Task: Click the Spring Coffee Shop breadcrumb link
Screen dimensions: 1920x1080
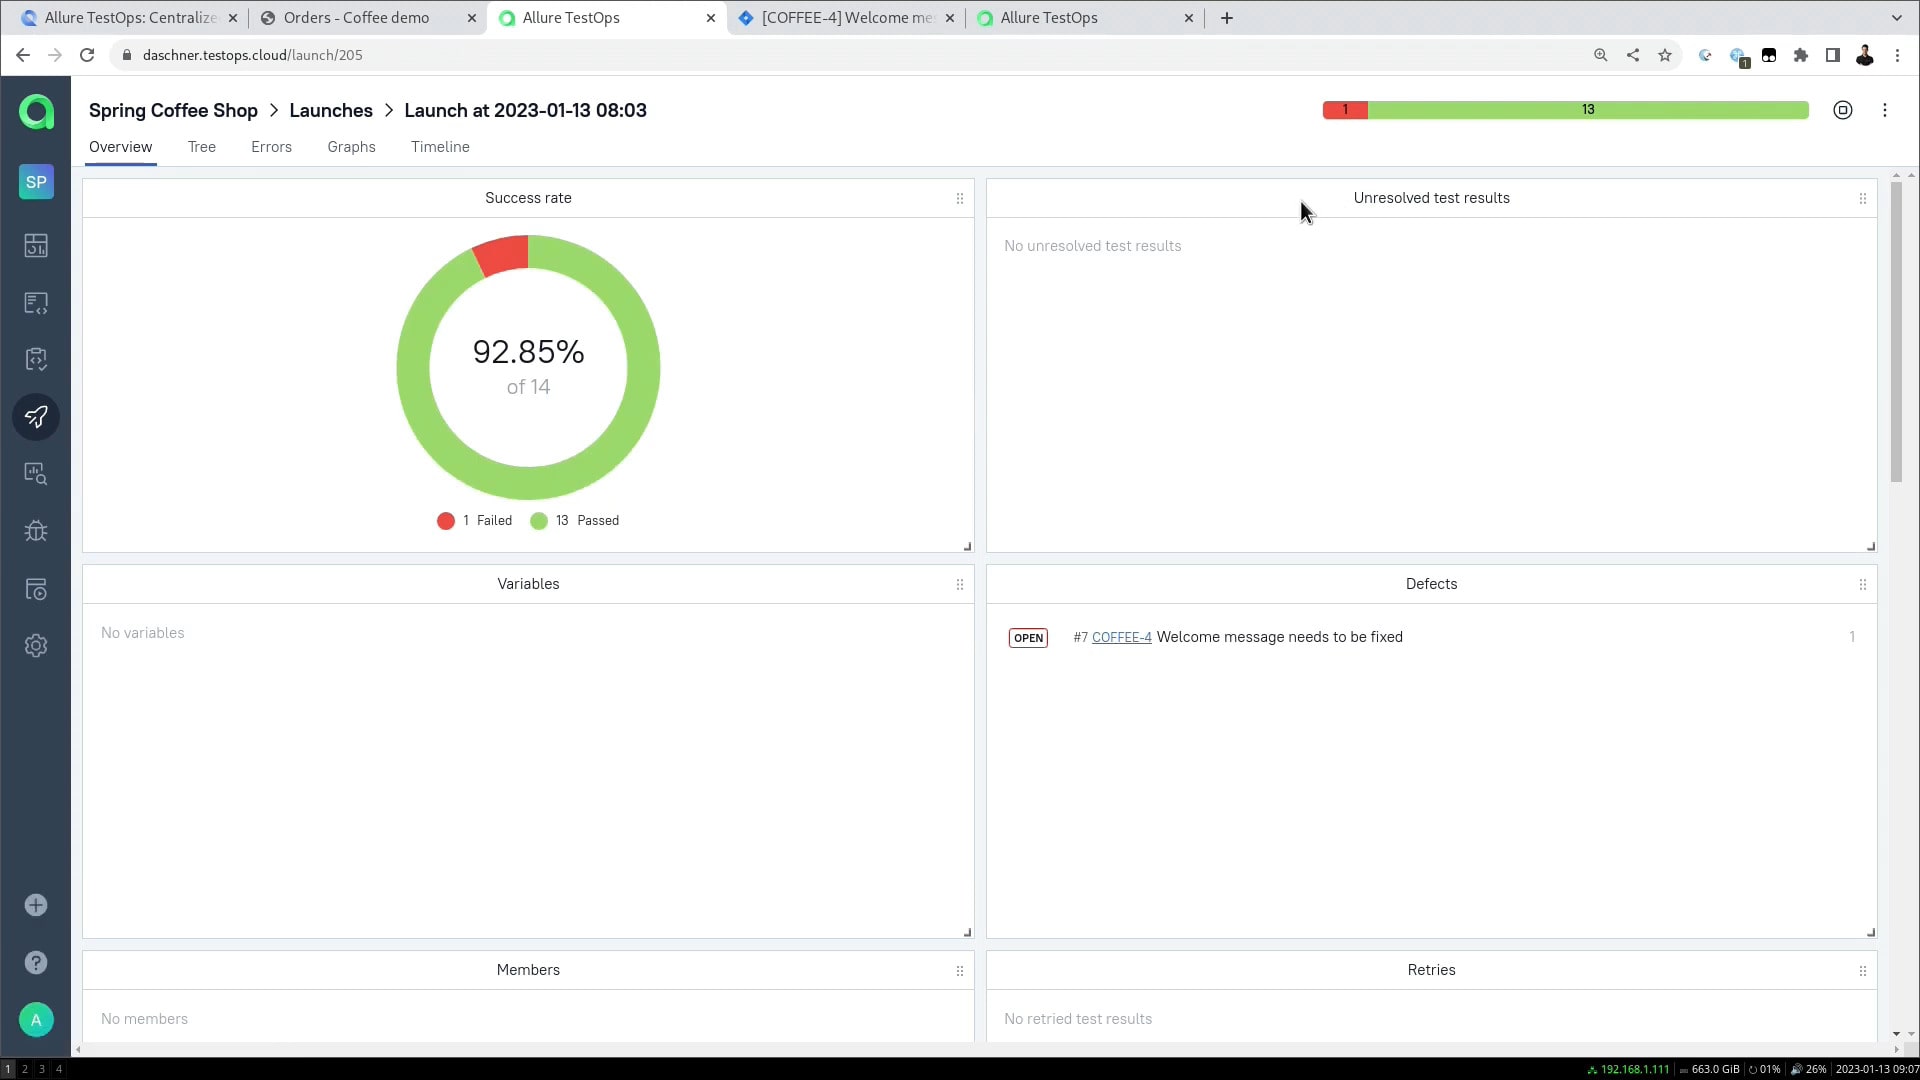Action: coord(173,109)
